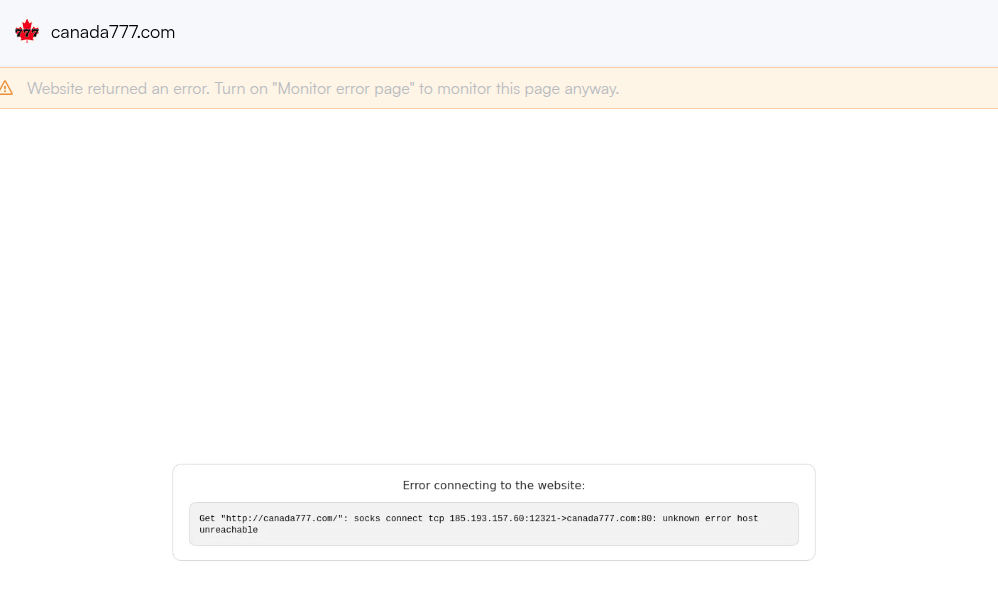Click the "Get" word starting the error message
The image size is (998, 598).
pyautogui.click(x=207, y=518)
